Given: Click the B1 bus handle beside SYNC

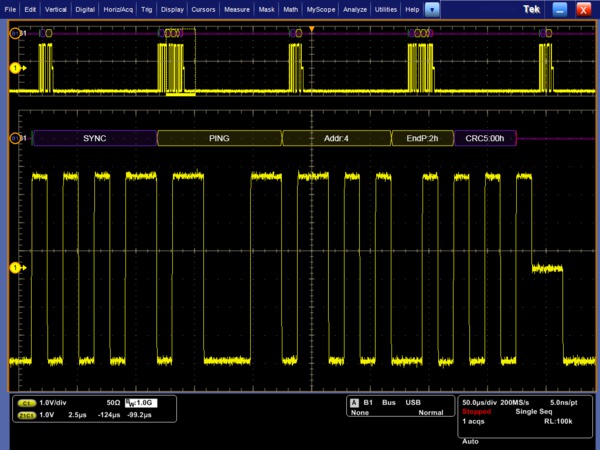Looking at the screenshot, I should (x=14, y=138).
